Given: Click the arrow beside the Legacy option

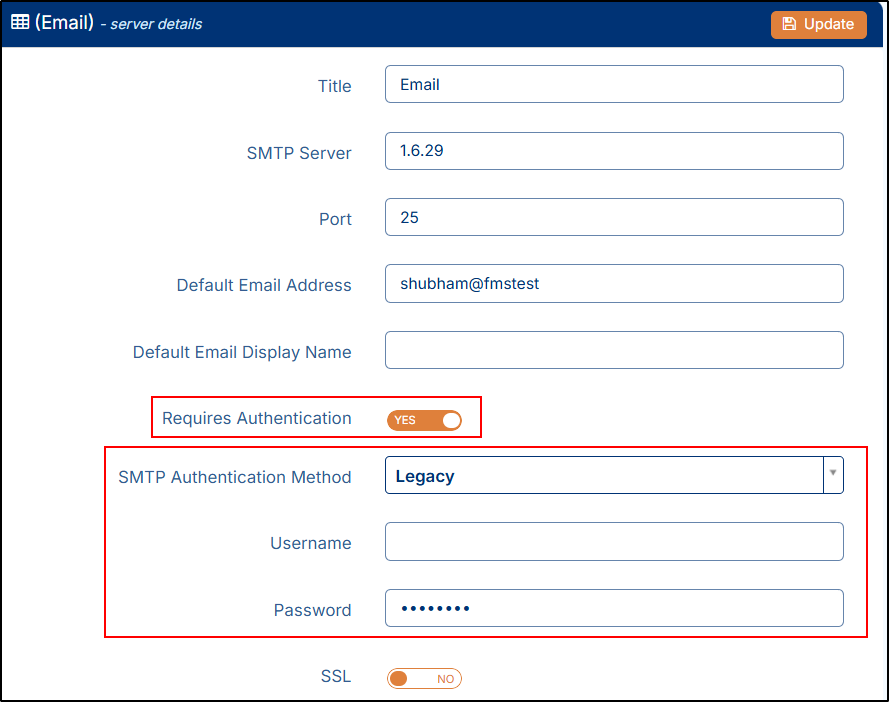Looking at the screenshot, I should [x=832, y=476].
